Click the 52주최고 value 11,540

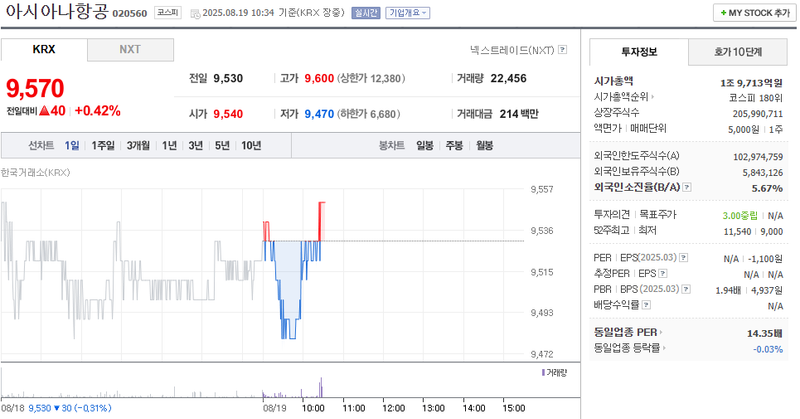pyautogui.click(x=737, y=232)
